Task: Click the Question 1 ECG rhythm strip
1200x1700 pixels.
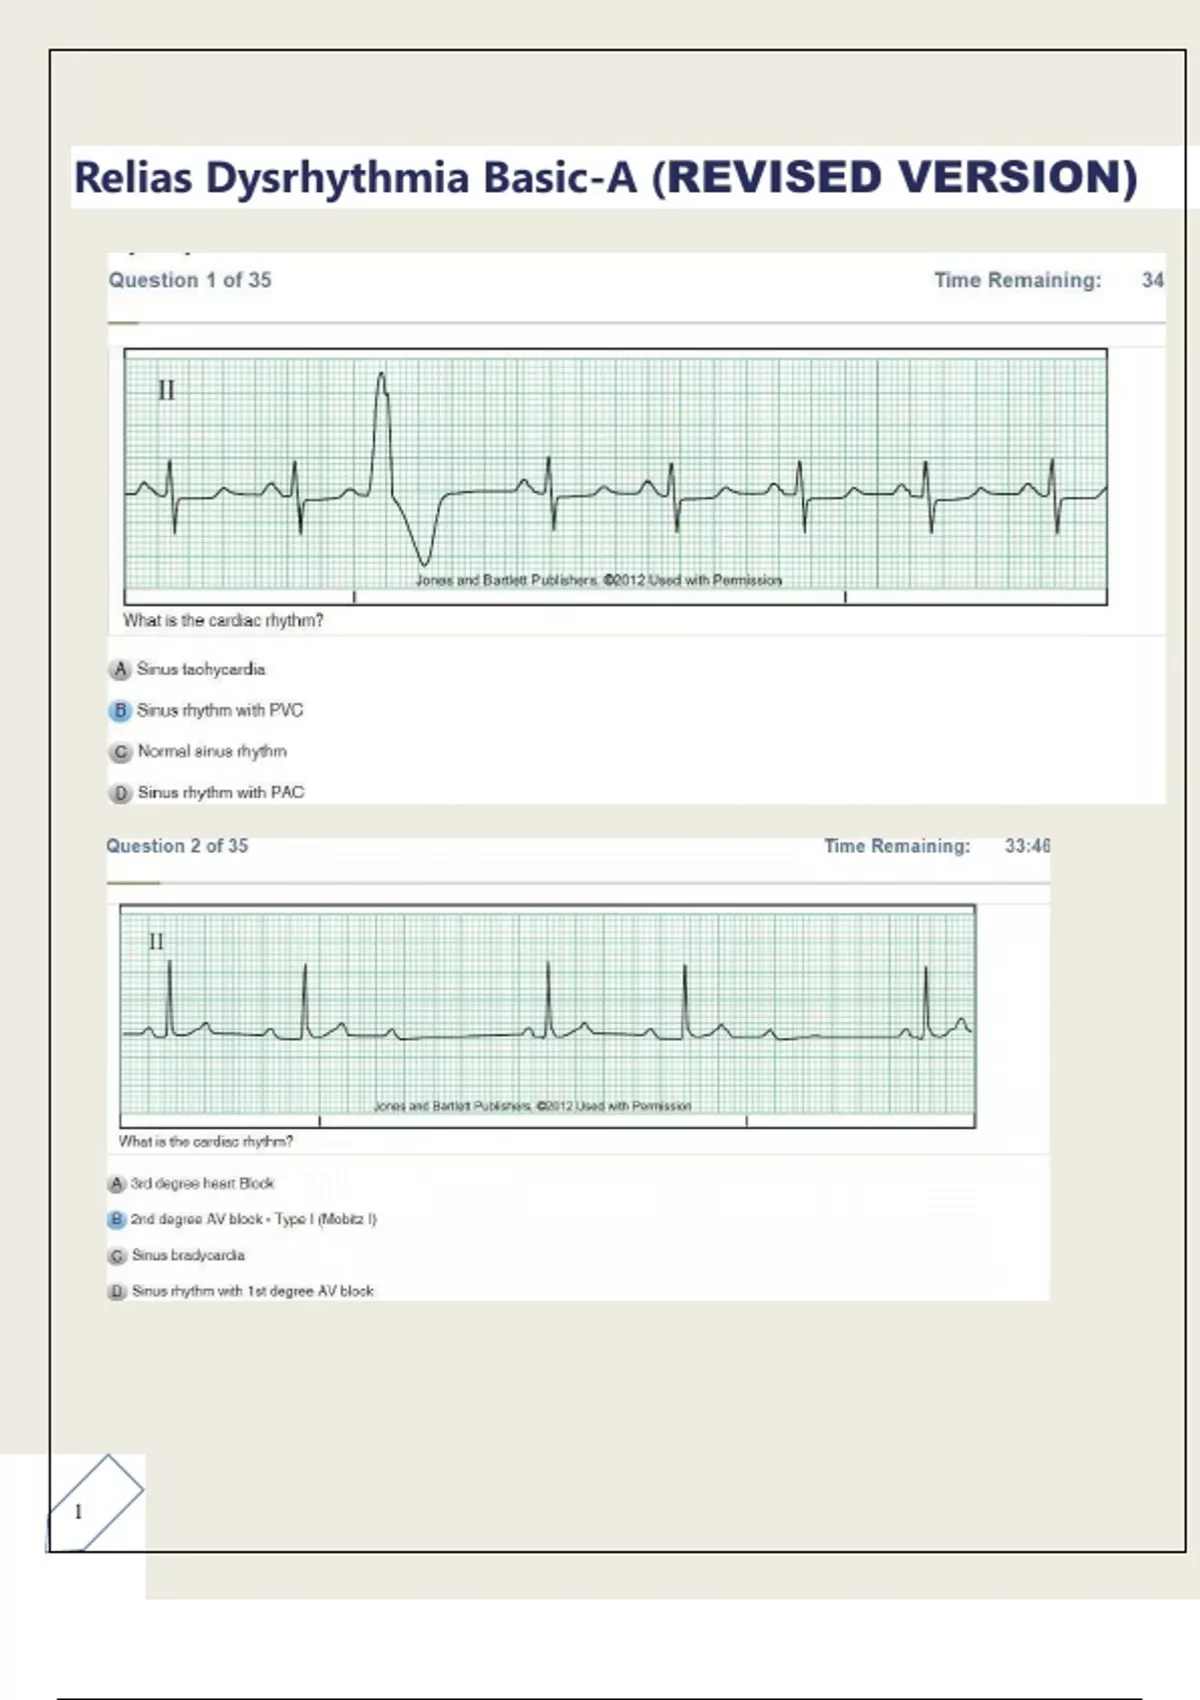Action: 615,475
